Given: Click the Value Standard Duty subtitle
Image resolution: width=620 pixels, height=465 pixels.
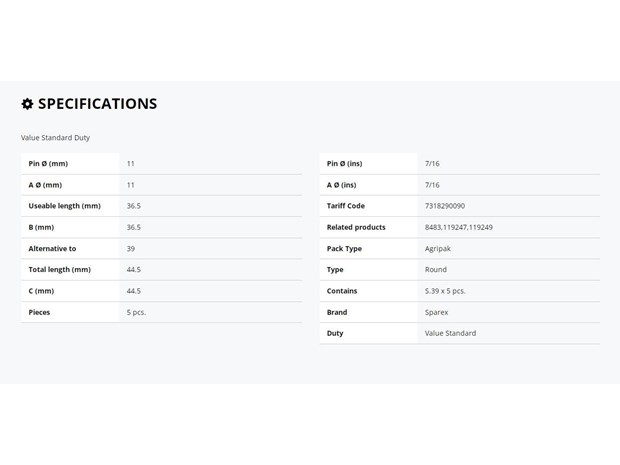Looking at the screenshot, I should pyautogui.click(x=55, y=138).
